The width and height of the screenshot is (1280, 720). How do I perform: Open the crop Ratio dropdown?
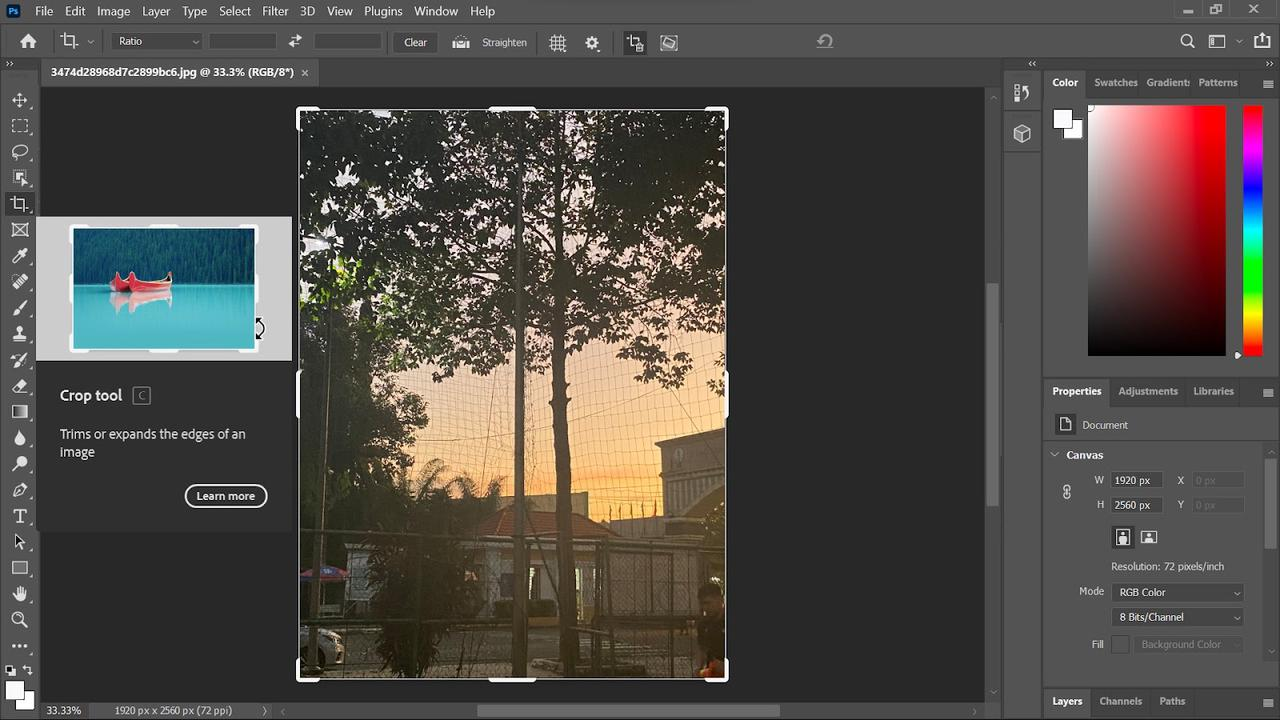pyautogui.click(x=155, y=41)
